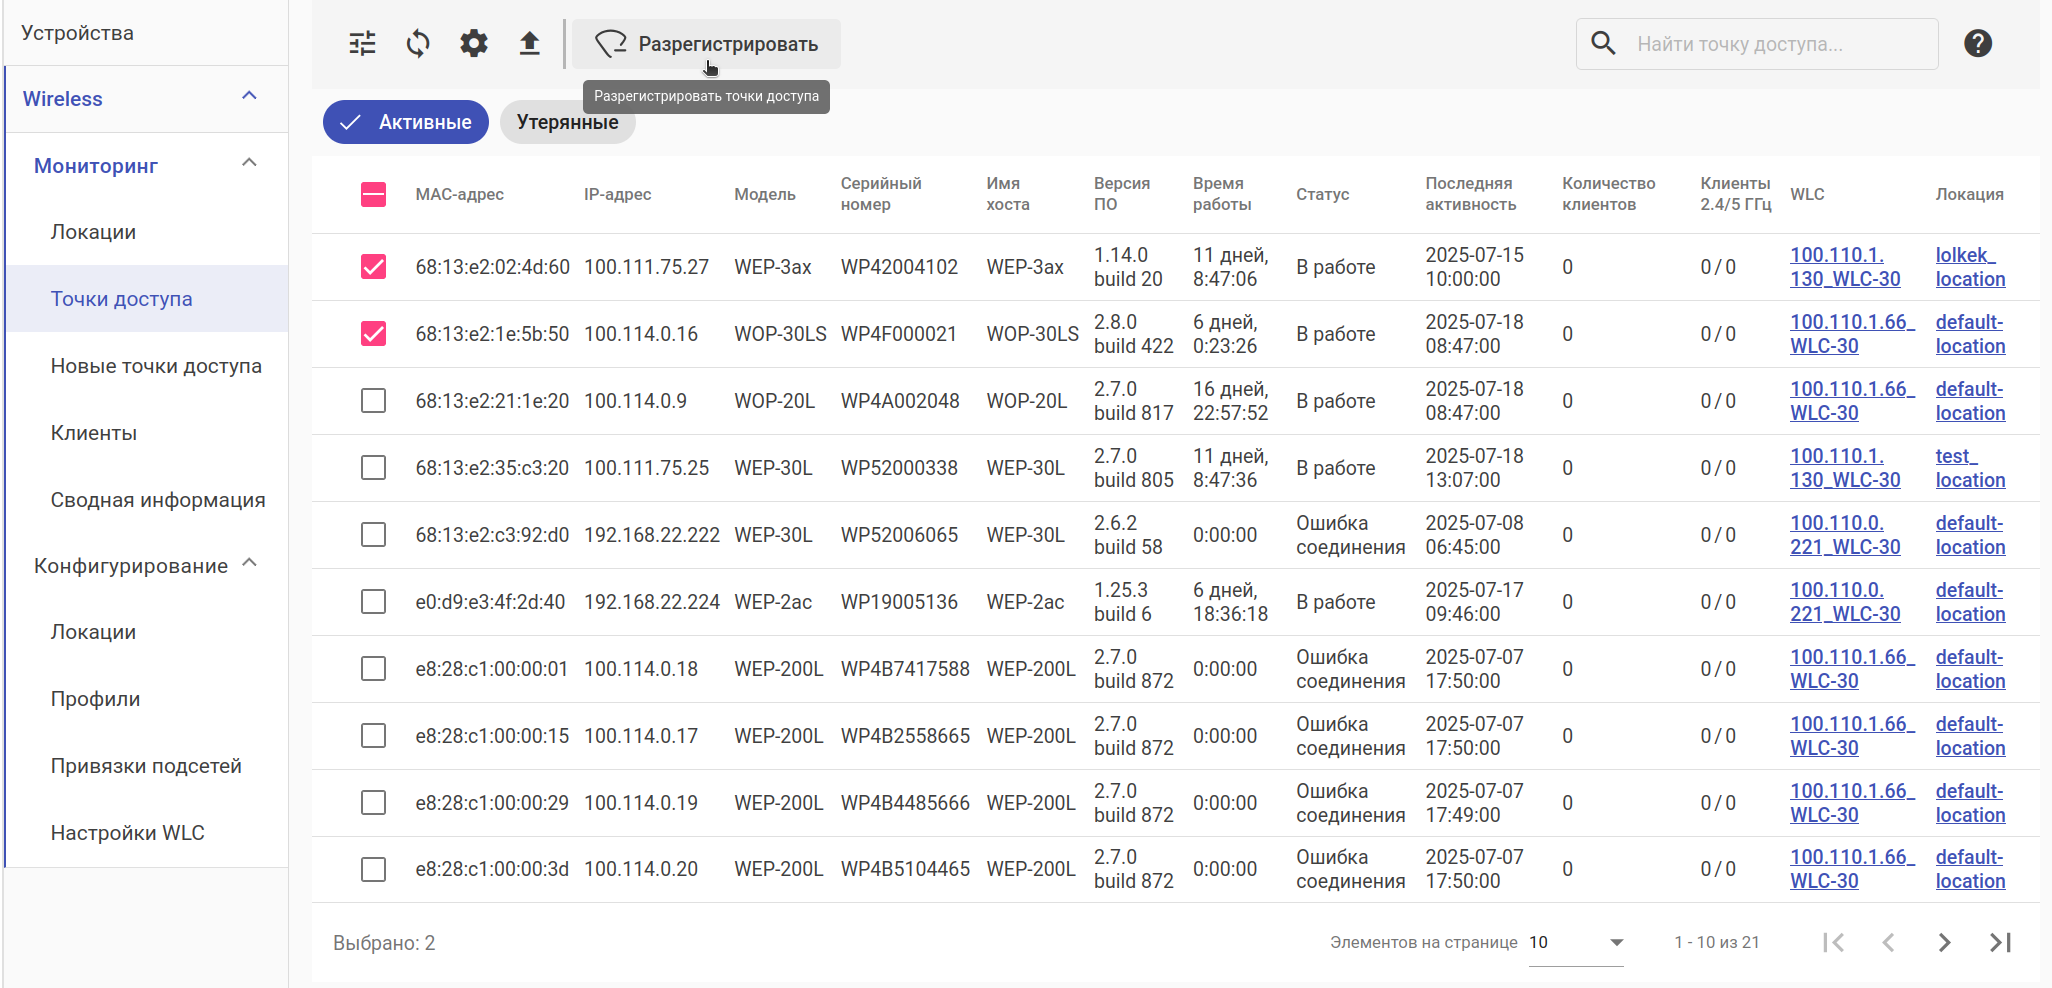Click the search magnifier icon
This screenshot has height=988, width=2052.
(1603, 44)
